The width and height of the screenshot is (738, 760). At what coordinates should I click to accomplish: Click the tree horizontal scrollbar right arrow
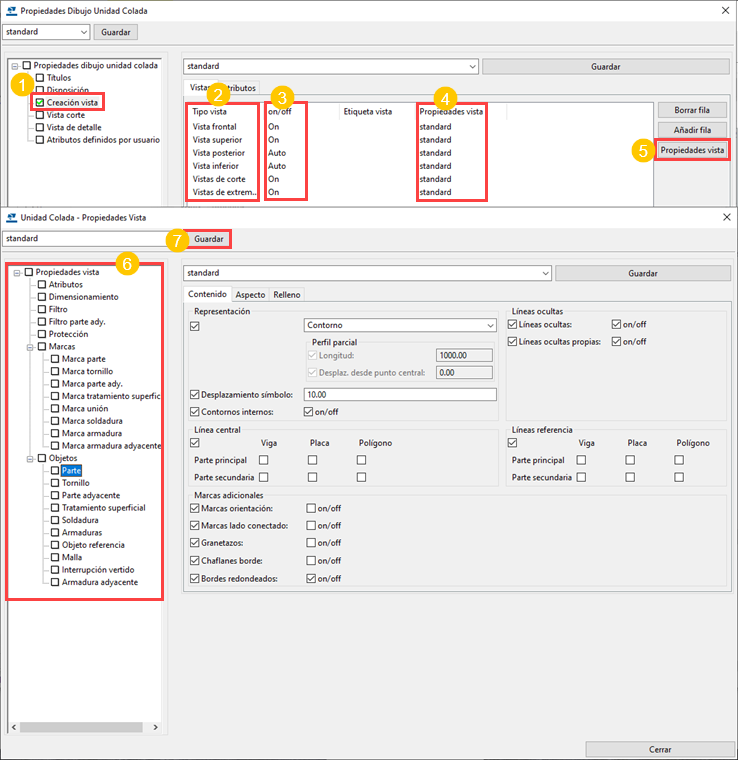(x=155, y=727)
